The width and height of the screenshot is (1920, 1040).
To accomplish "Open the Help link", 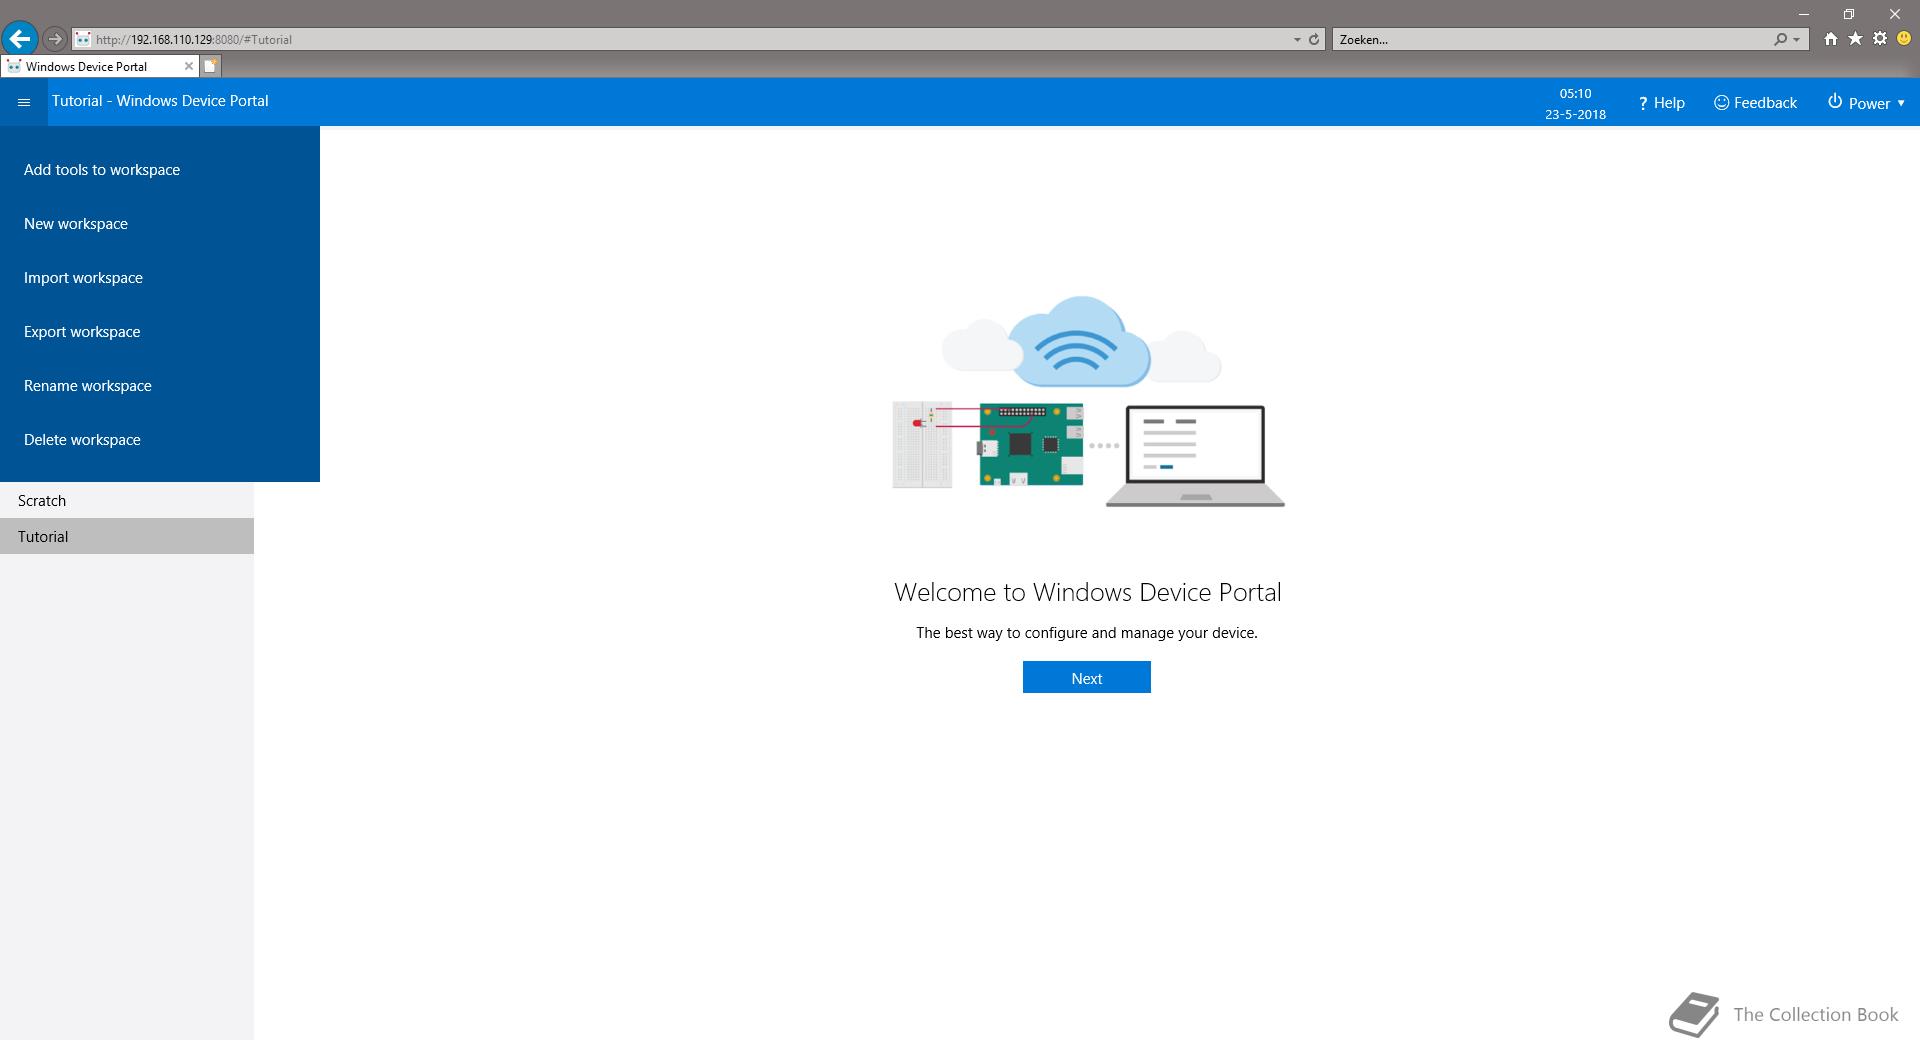I will (1661, 102).
